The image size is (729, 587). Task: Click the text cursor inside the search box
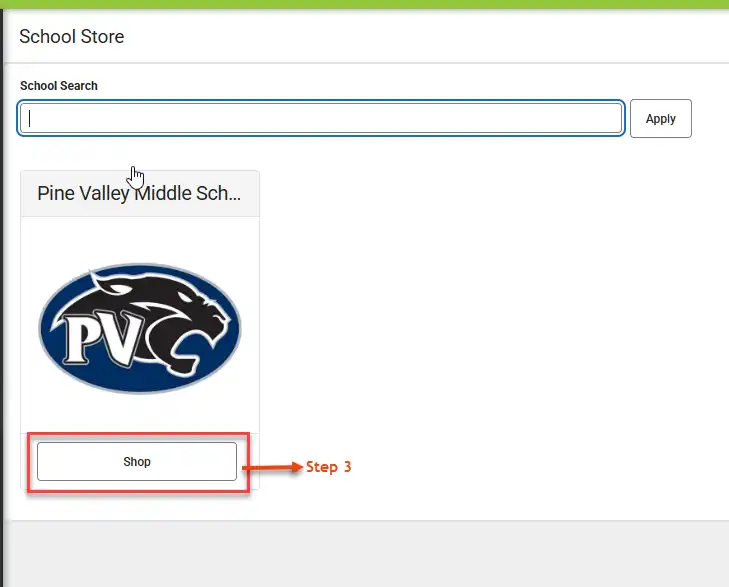click(29, 119)
